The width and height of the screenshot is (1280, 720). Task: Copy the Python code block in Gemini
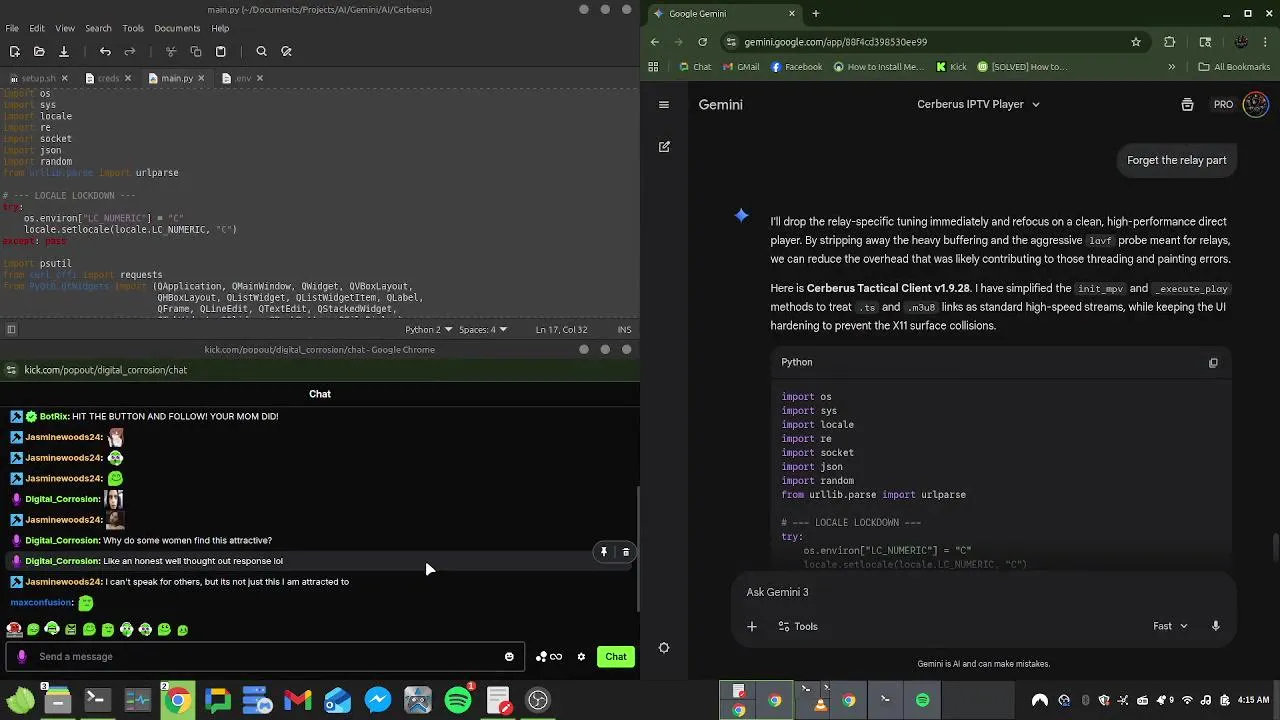pos(1213,363)
